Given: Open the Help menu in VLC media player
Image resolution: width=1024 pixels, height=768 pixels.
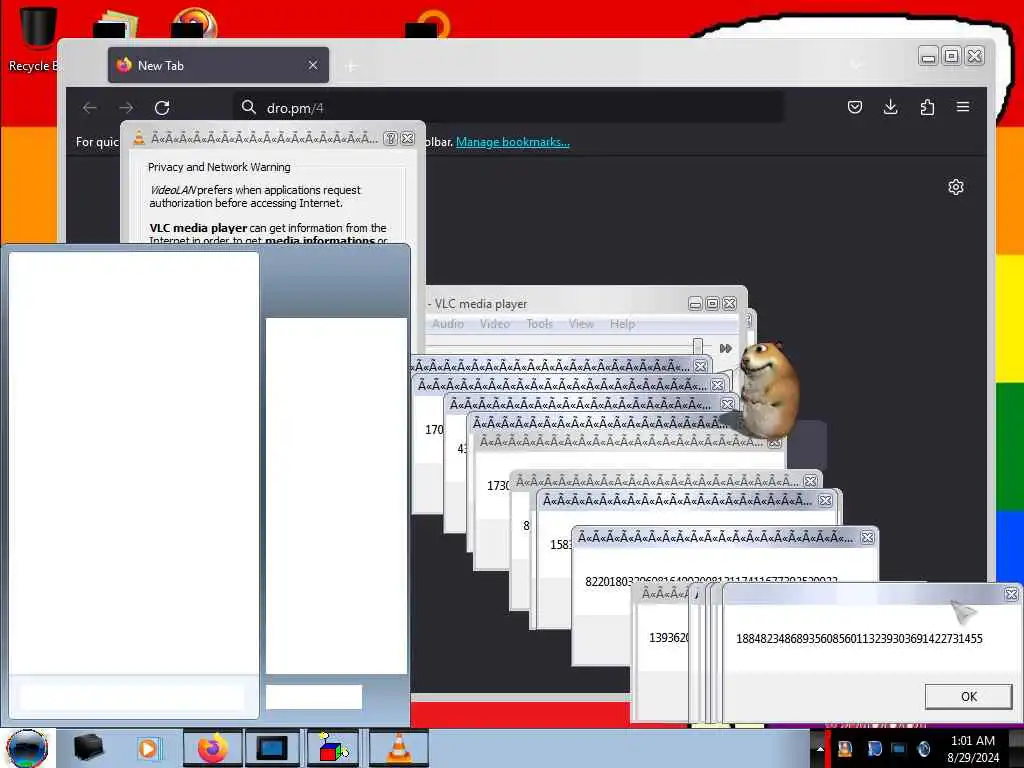Looking at the screenshot, I should pyautogui.click(x=622, y=324).
